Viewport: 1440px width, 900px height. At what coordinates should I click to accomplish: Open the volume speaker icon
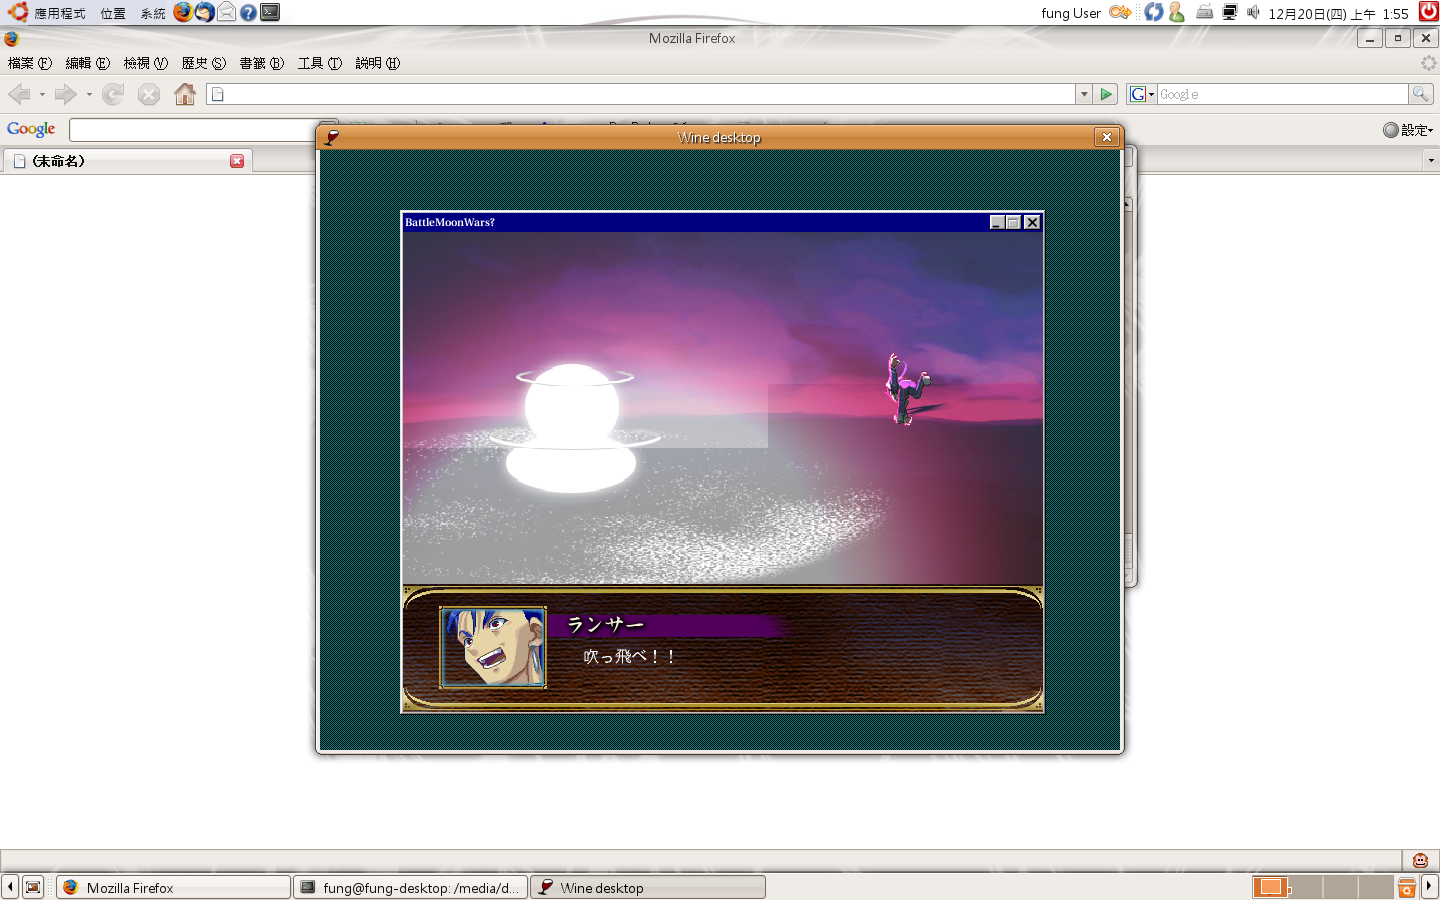(1253, 12)
